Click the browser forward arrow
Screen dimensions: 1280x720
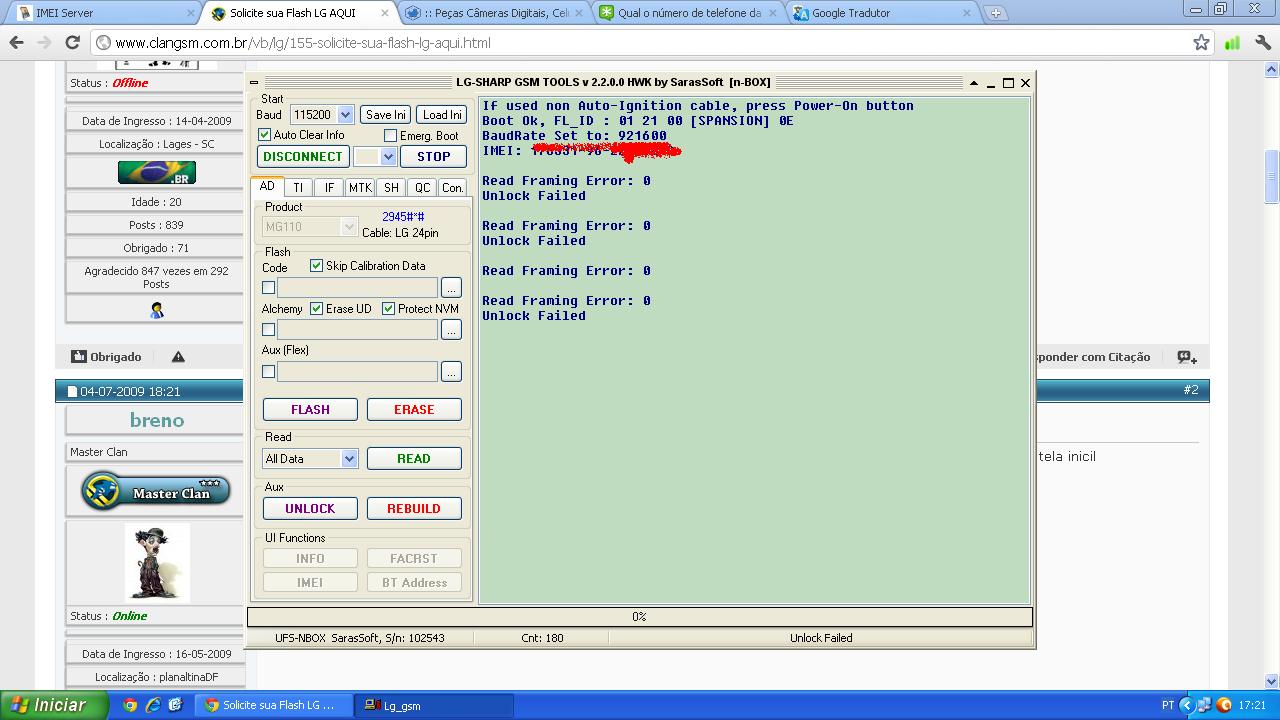pyautogui.click(x=44, y=43)
